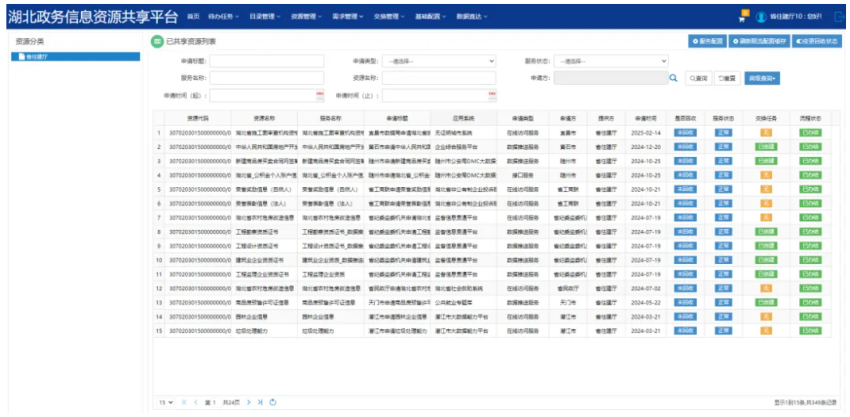
Task: Click the user avatar icon in header
Action: click(x=761, y=16)
